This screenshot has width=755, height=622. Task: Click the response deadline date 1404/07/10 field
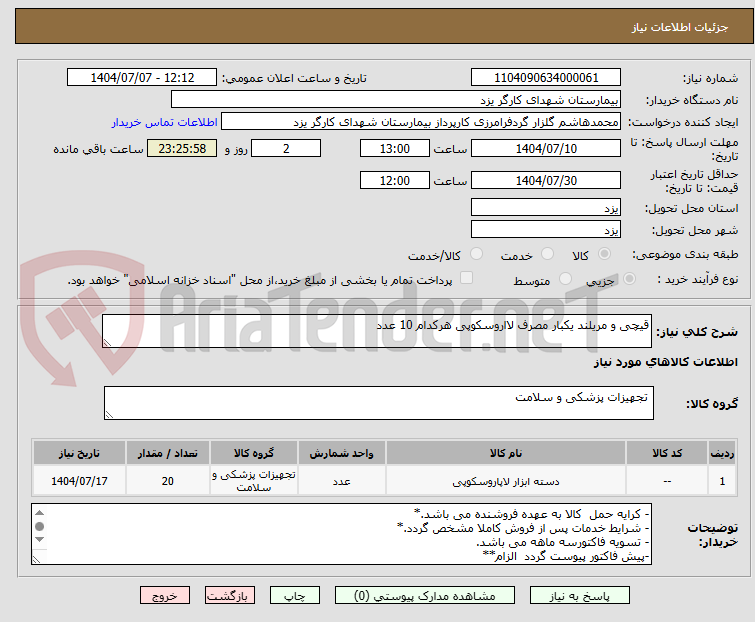(546, 148)
